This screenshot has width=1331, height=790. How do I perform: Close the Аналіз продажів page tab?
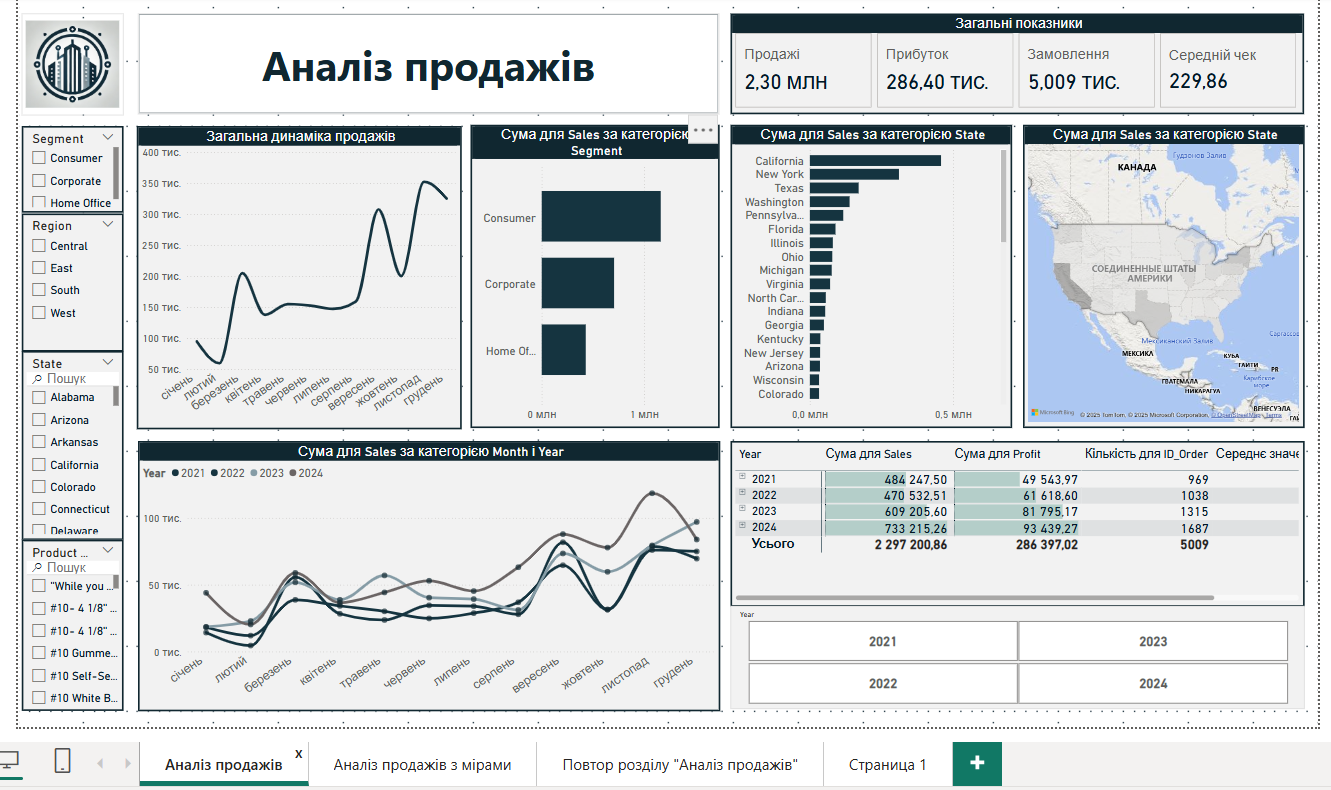pos(298,753)
